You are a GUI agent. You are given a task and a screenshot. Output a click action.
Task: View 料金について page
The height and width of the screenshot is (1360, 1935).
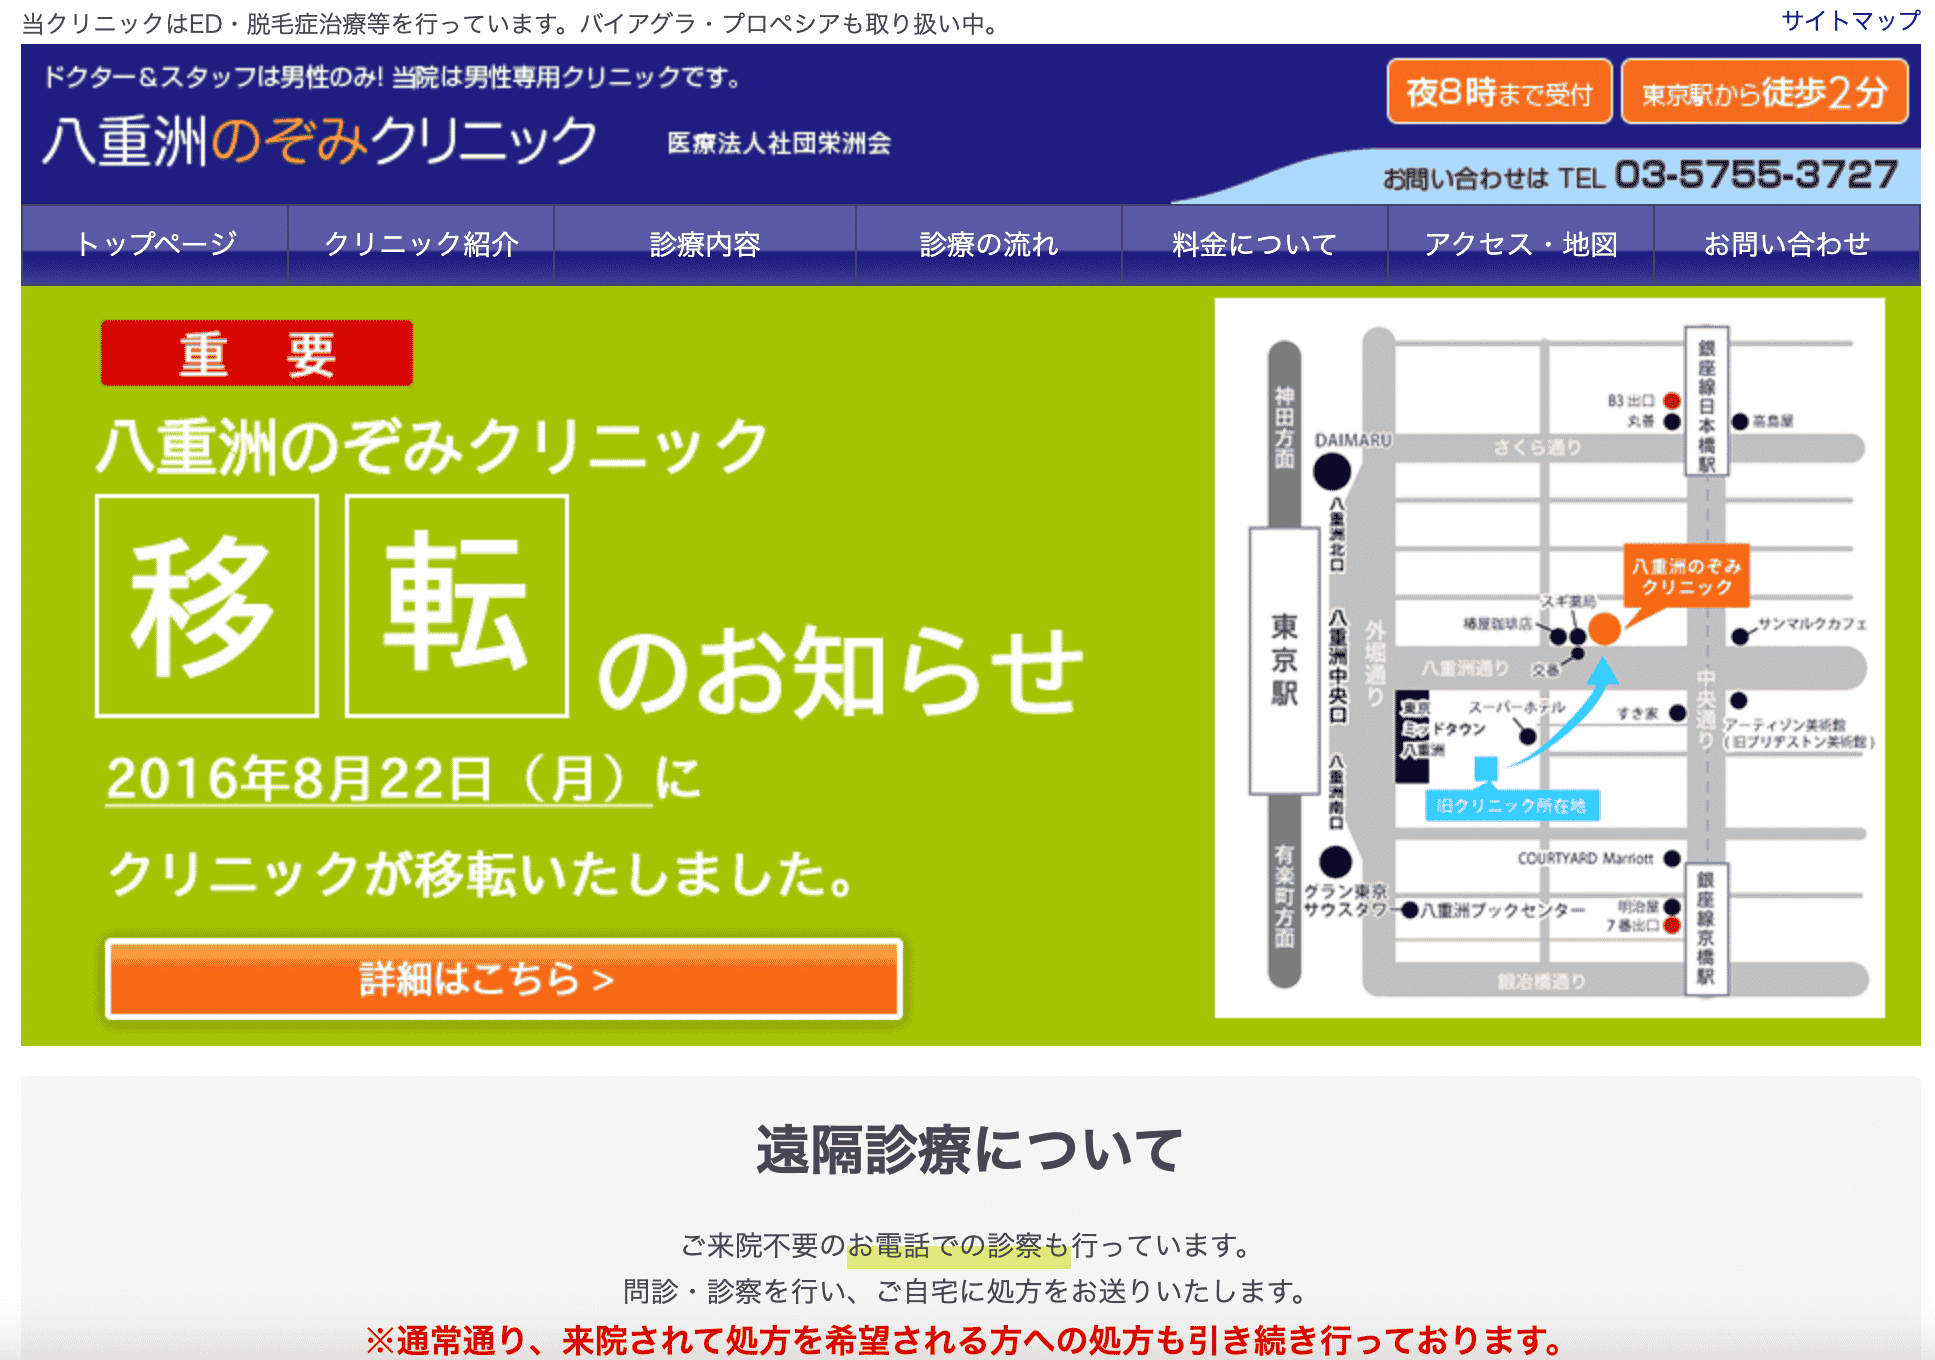point(1254,244)
